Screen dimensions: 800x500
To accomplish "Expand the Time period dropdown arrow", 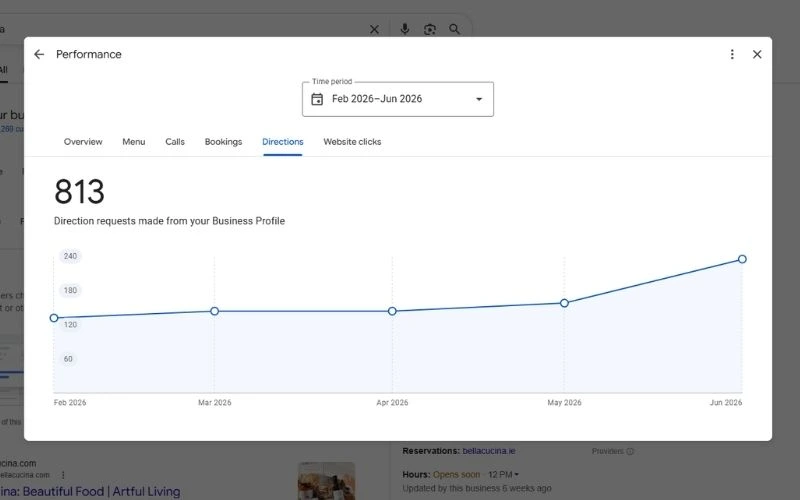I will click(x=479, y=99).
